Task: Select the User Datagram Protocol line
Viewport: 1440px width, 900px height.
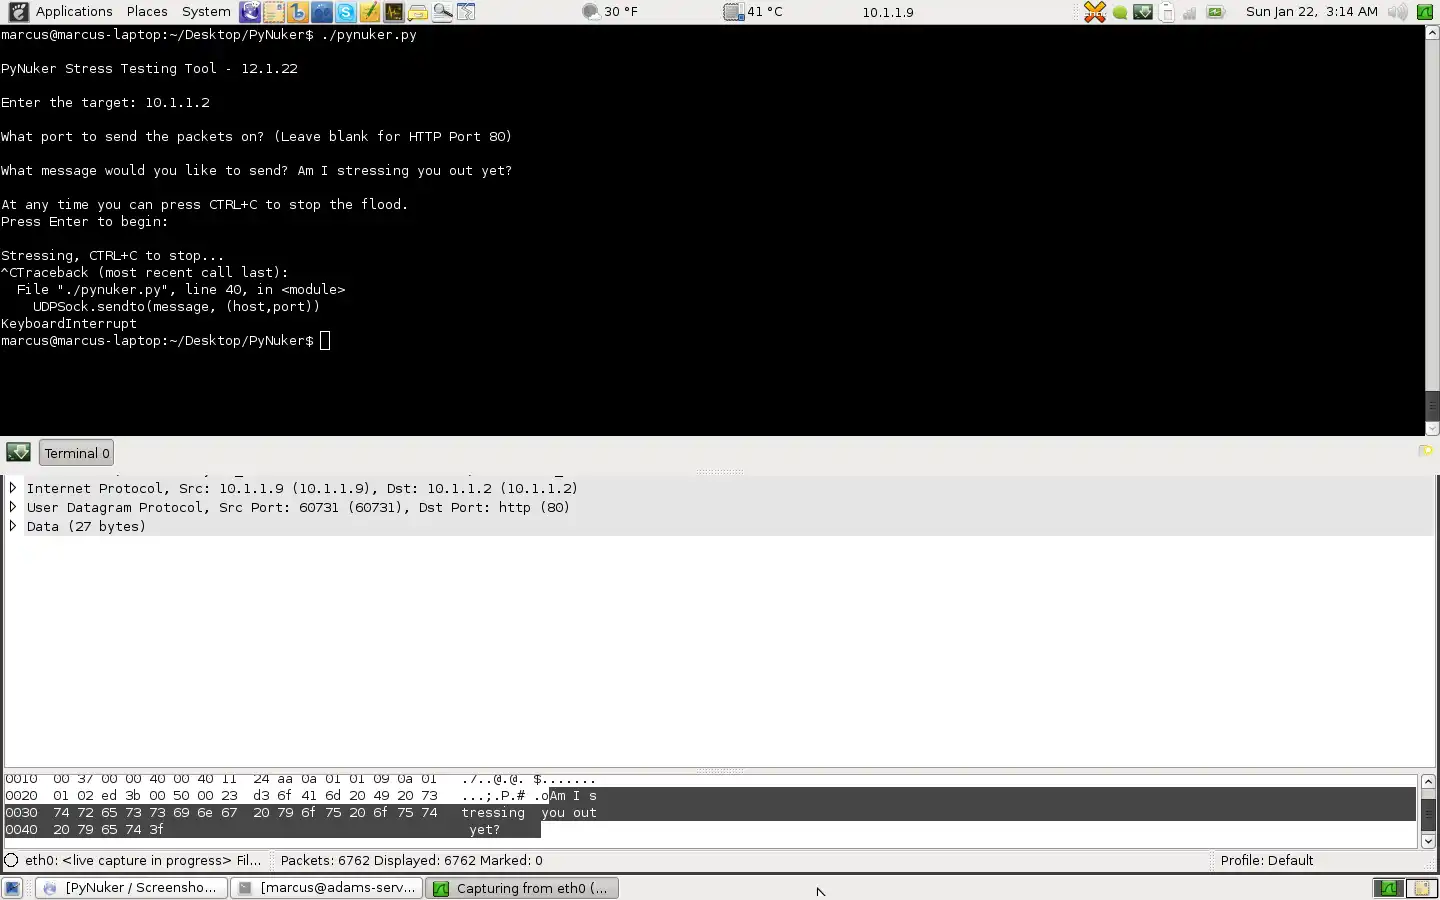Action: (298, 508)
